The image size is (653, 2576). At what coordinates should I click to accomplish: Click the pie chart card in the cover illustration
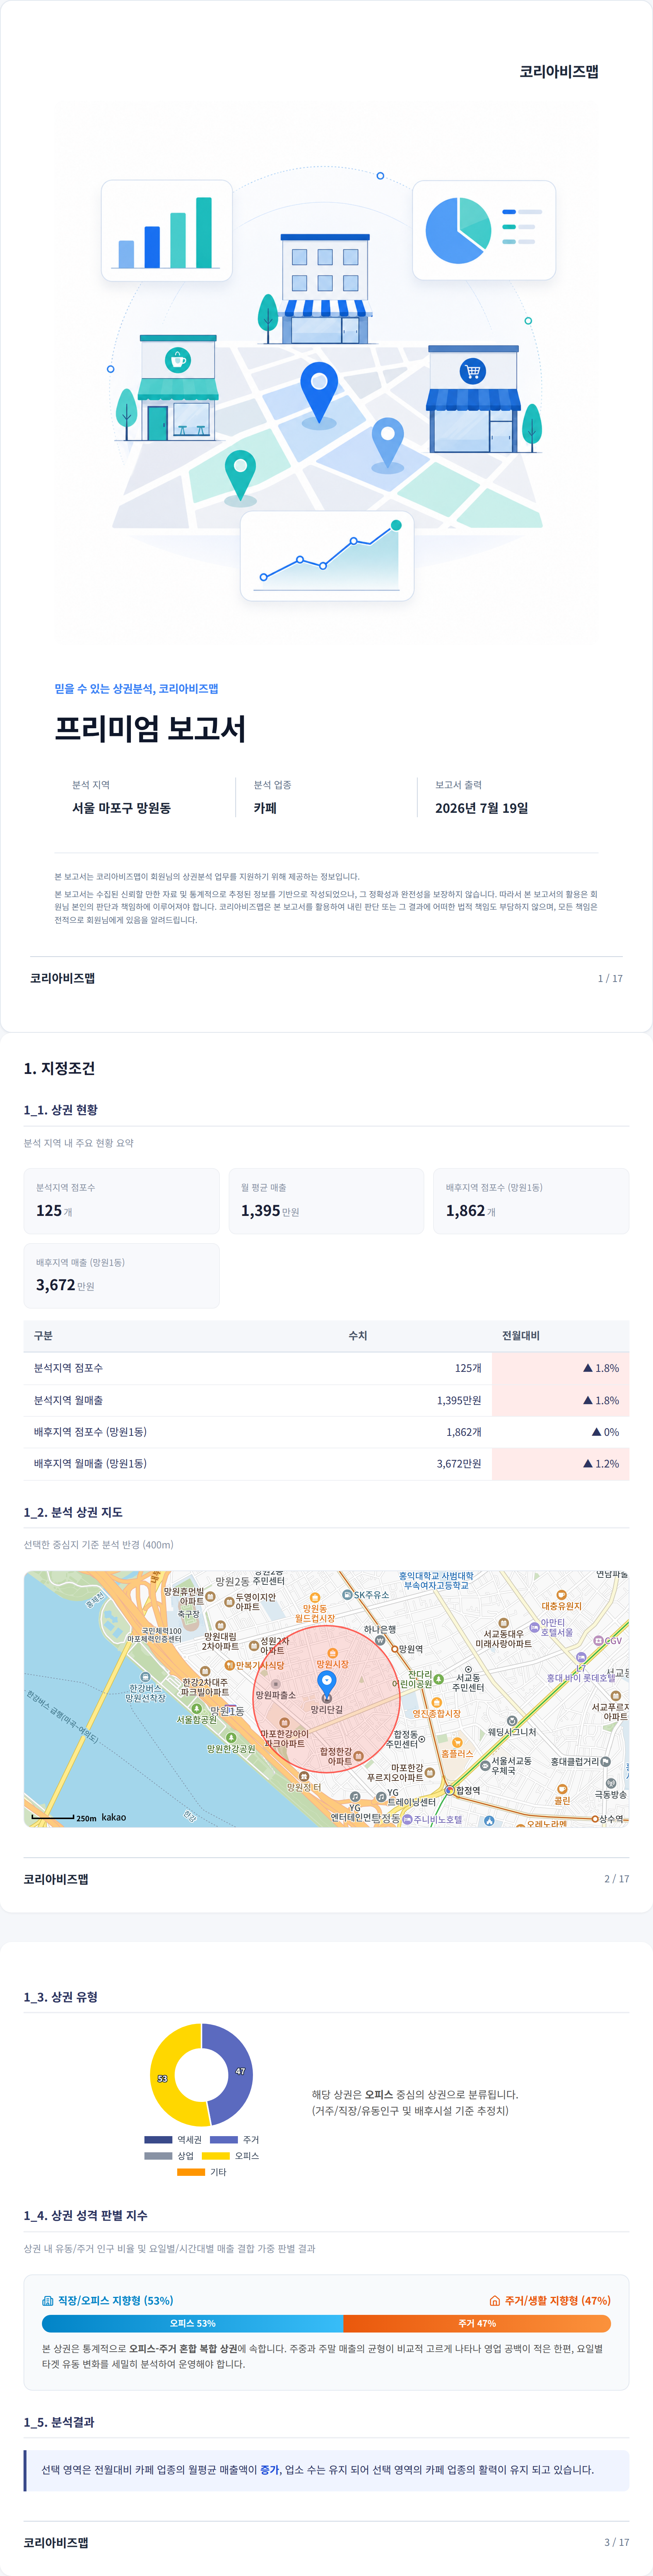[484, 230]
